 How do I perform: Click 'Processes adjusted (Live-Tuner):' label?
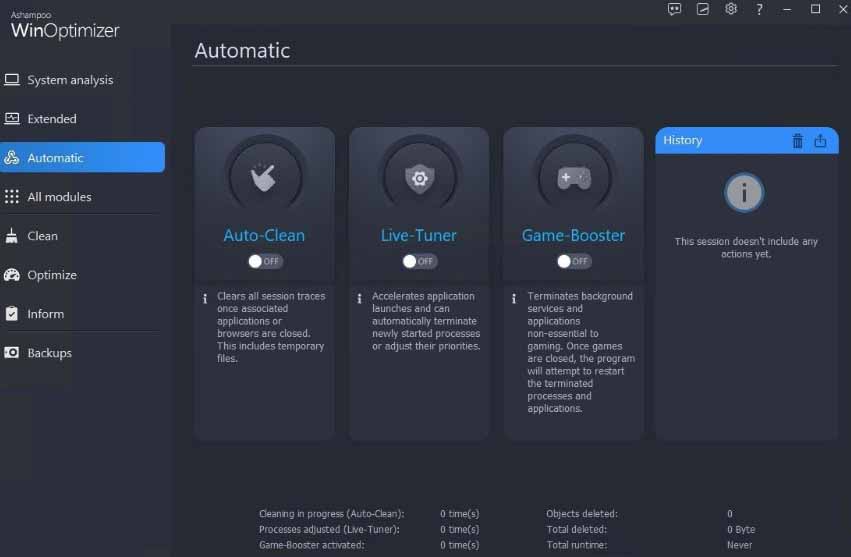(329, 529)
